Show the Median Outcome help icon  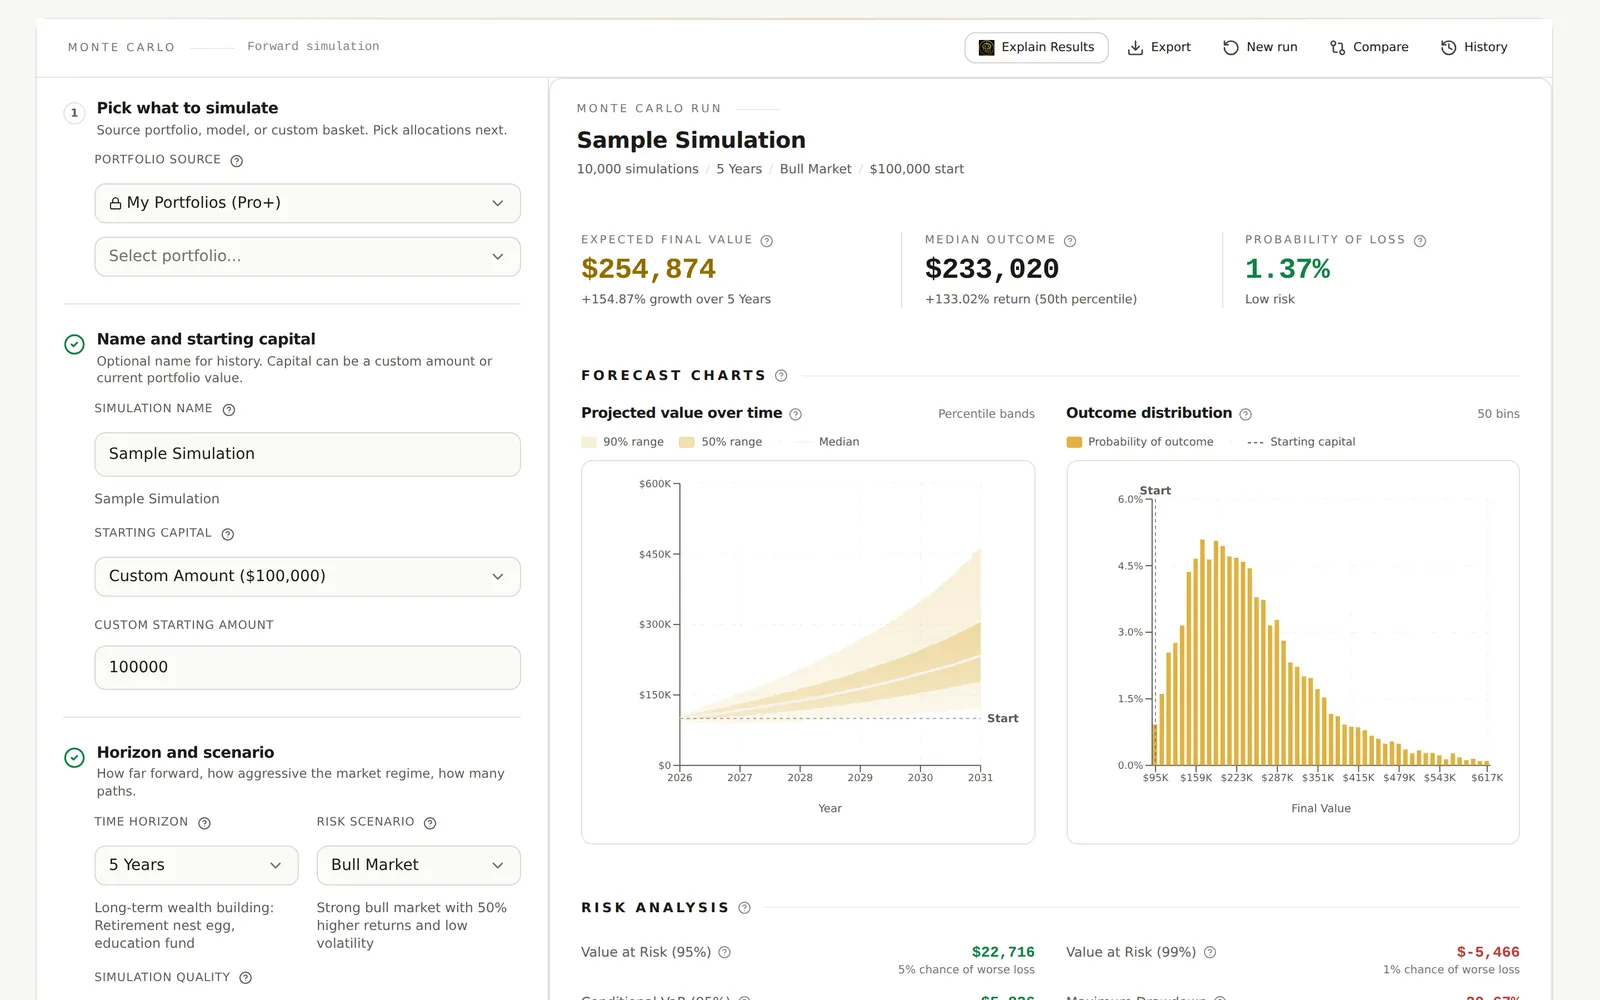point(1070,241)
